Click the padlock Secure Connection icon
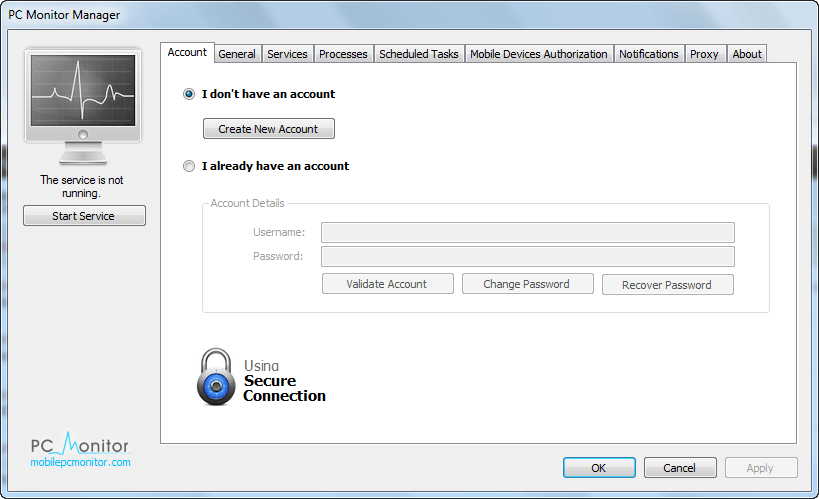This screenshot has width=819, height=499. pyautogui.click(x=216, y=377)
